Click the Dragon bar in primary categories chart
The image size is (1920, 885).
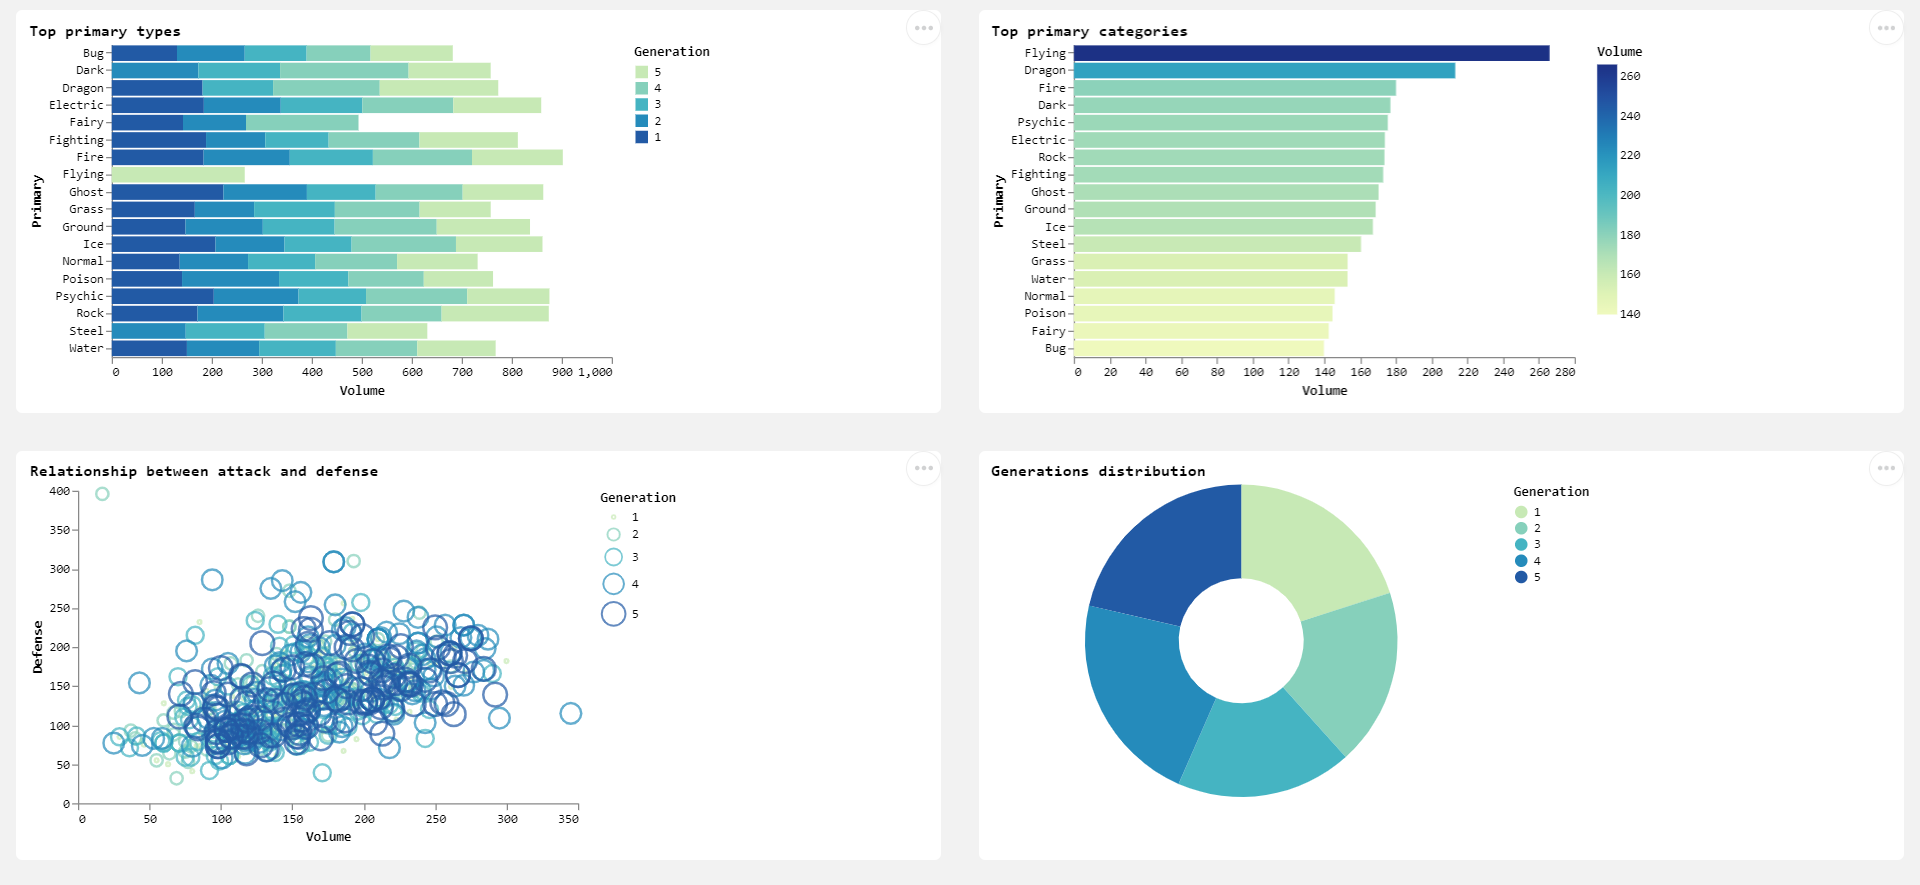pos(1263,71)
